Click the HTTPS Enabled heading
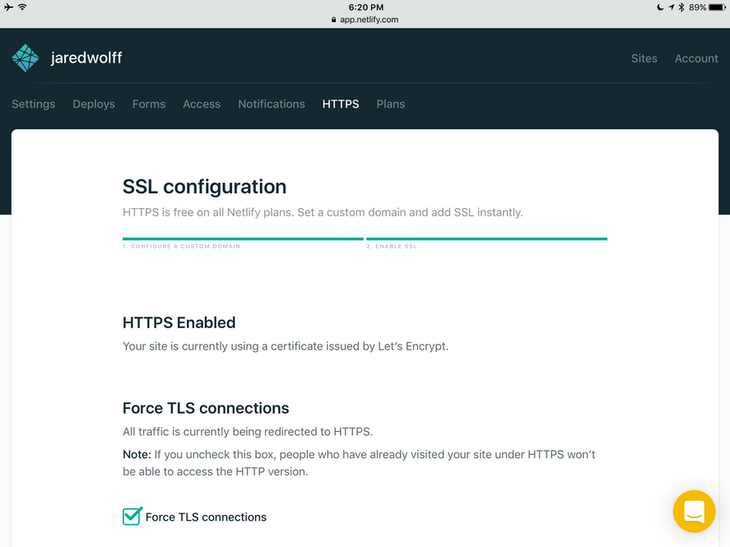This screenshot has height=547, width=730. tap(179, 322)
